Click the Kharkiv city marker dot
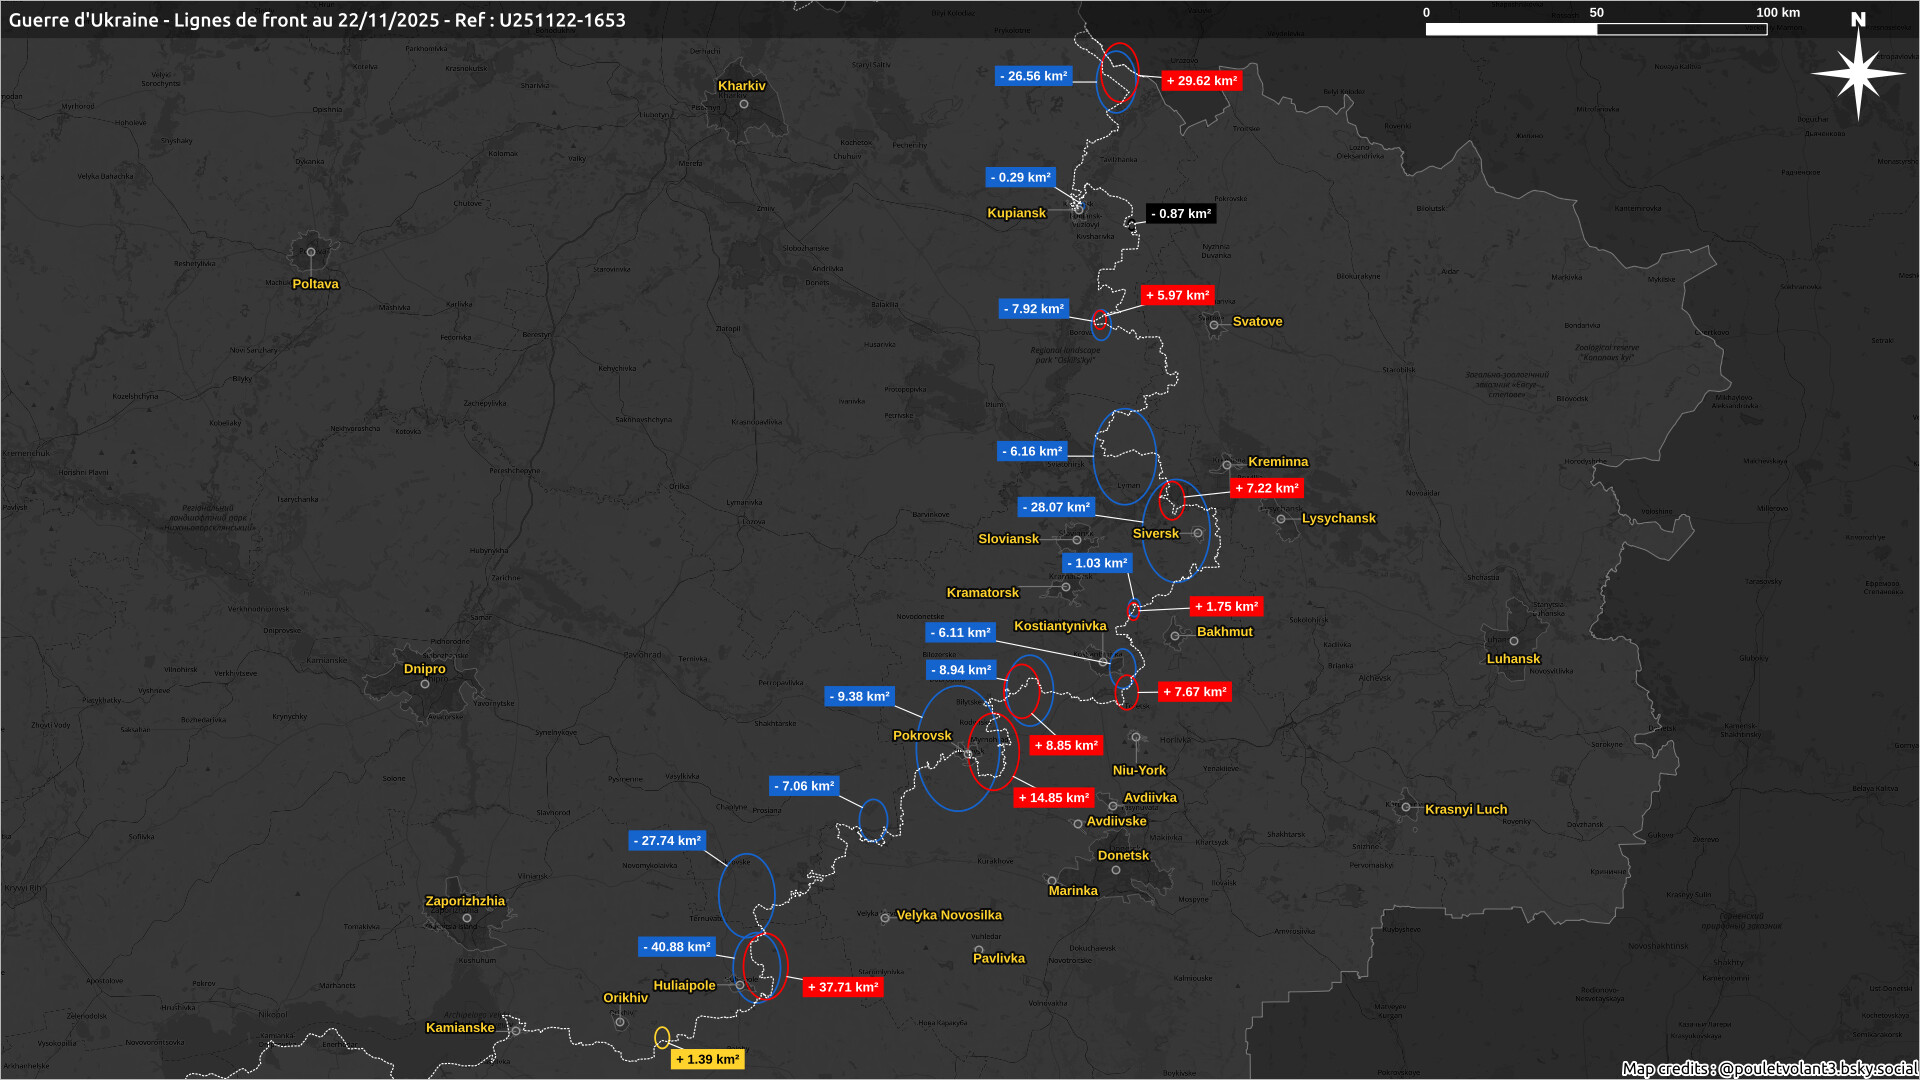 click(744, 104)
